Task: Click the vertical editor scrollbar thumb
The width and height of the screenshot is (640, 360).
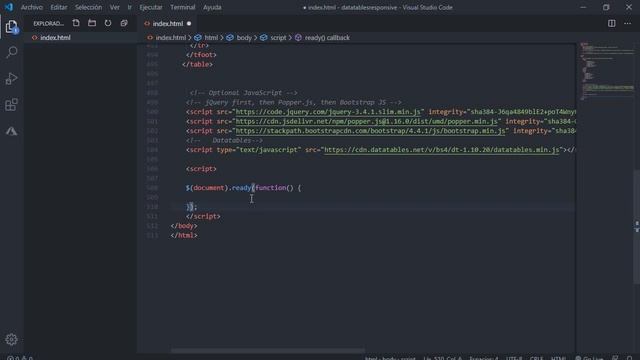Action: [637, 226]
